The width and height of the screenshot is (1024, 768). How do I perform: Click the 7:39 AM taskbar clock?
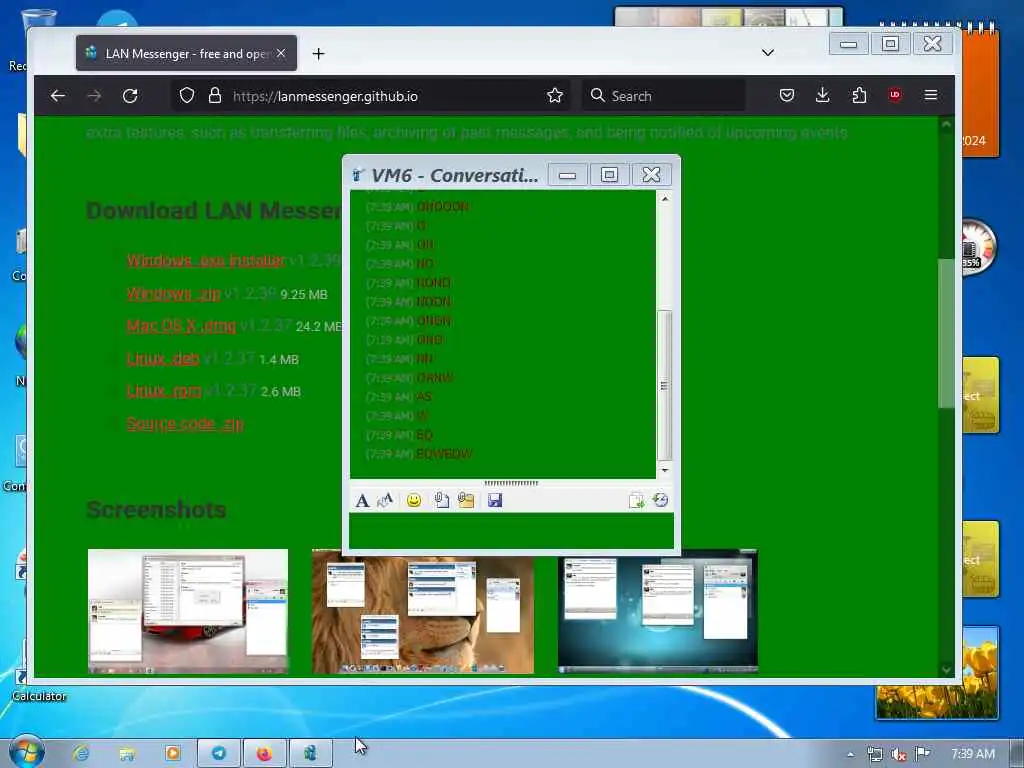(x=973, y=754)
